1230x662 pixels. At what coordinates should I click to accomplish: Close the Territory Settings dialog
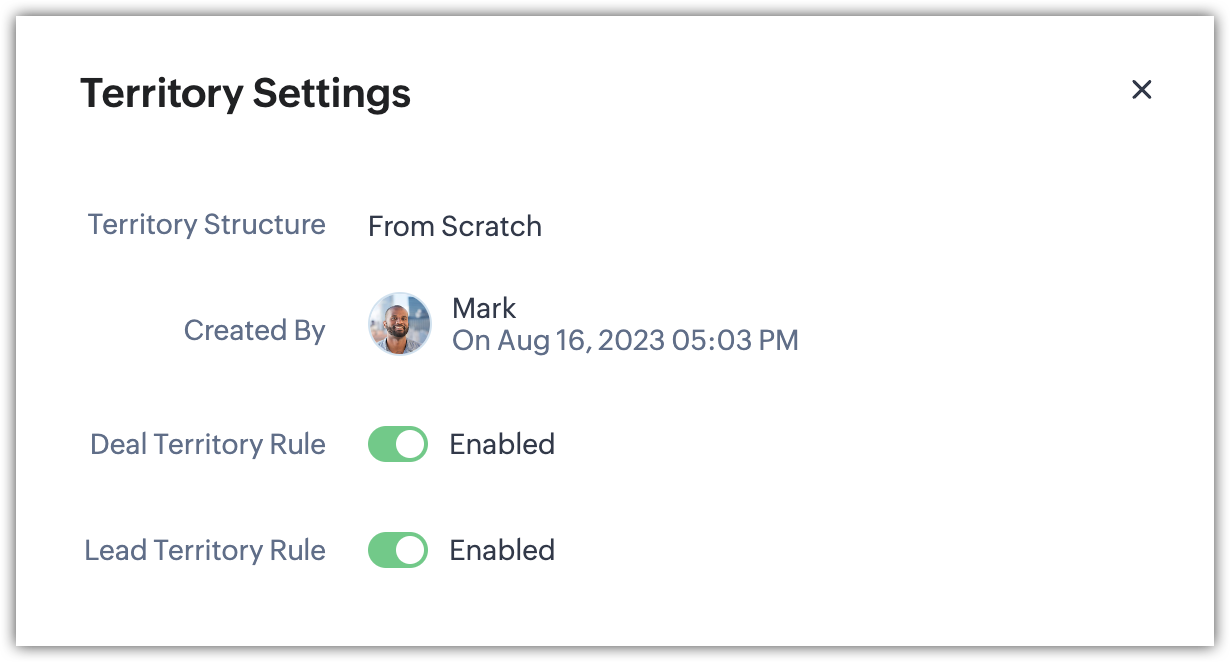(1141, 90)
